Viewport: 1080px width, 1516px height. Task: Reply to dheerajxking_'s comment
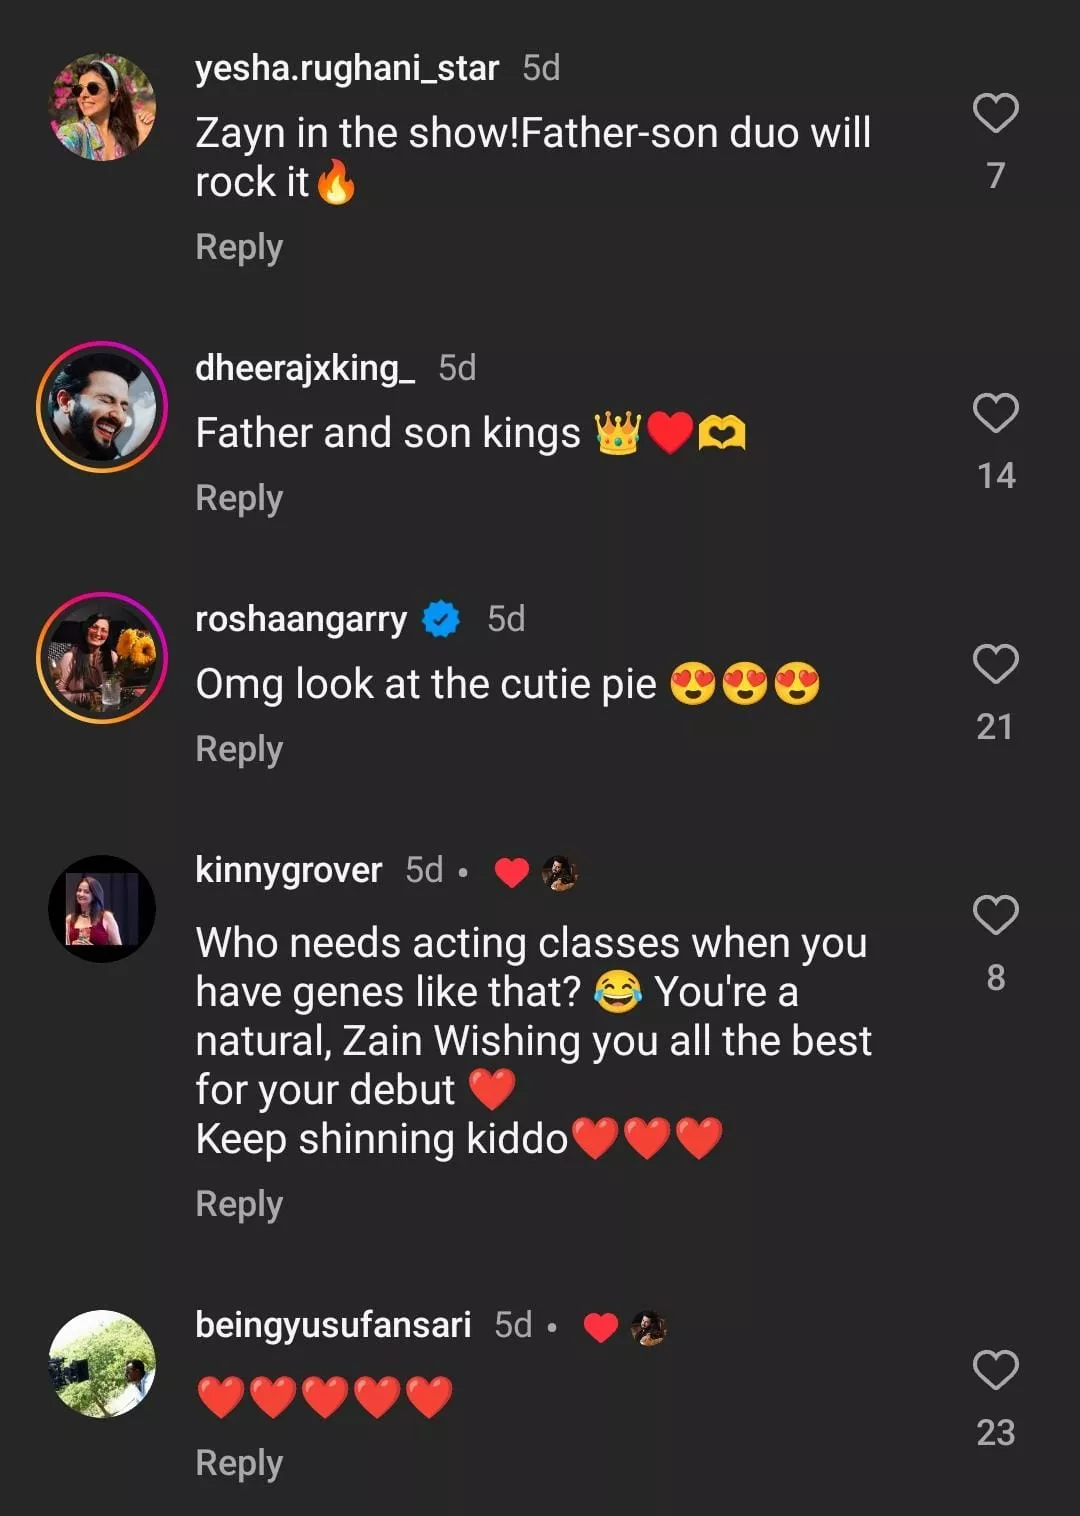point(239,498)
